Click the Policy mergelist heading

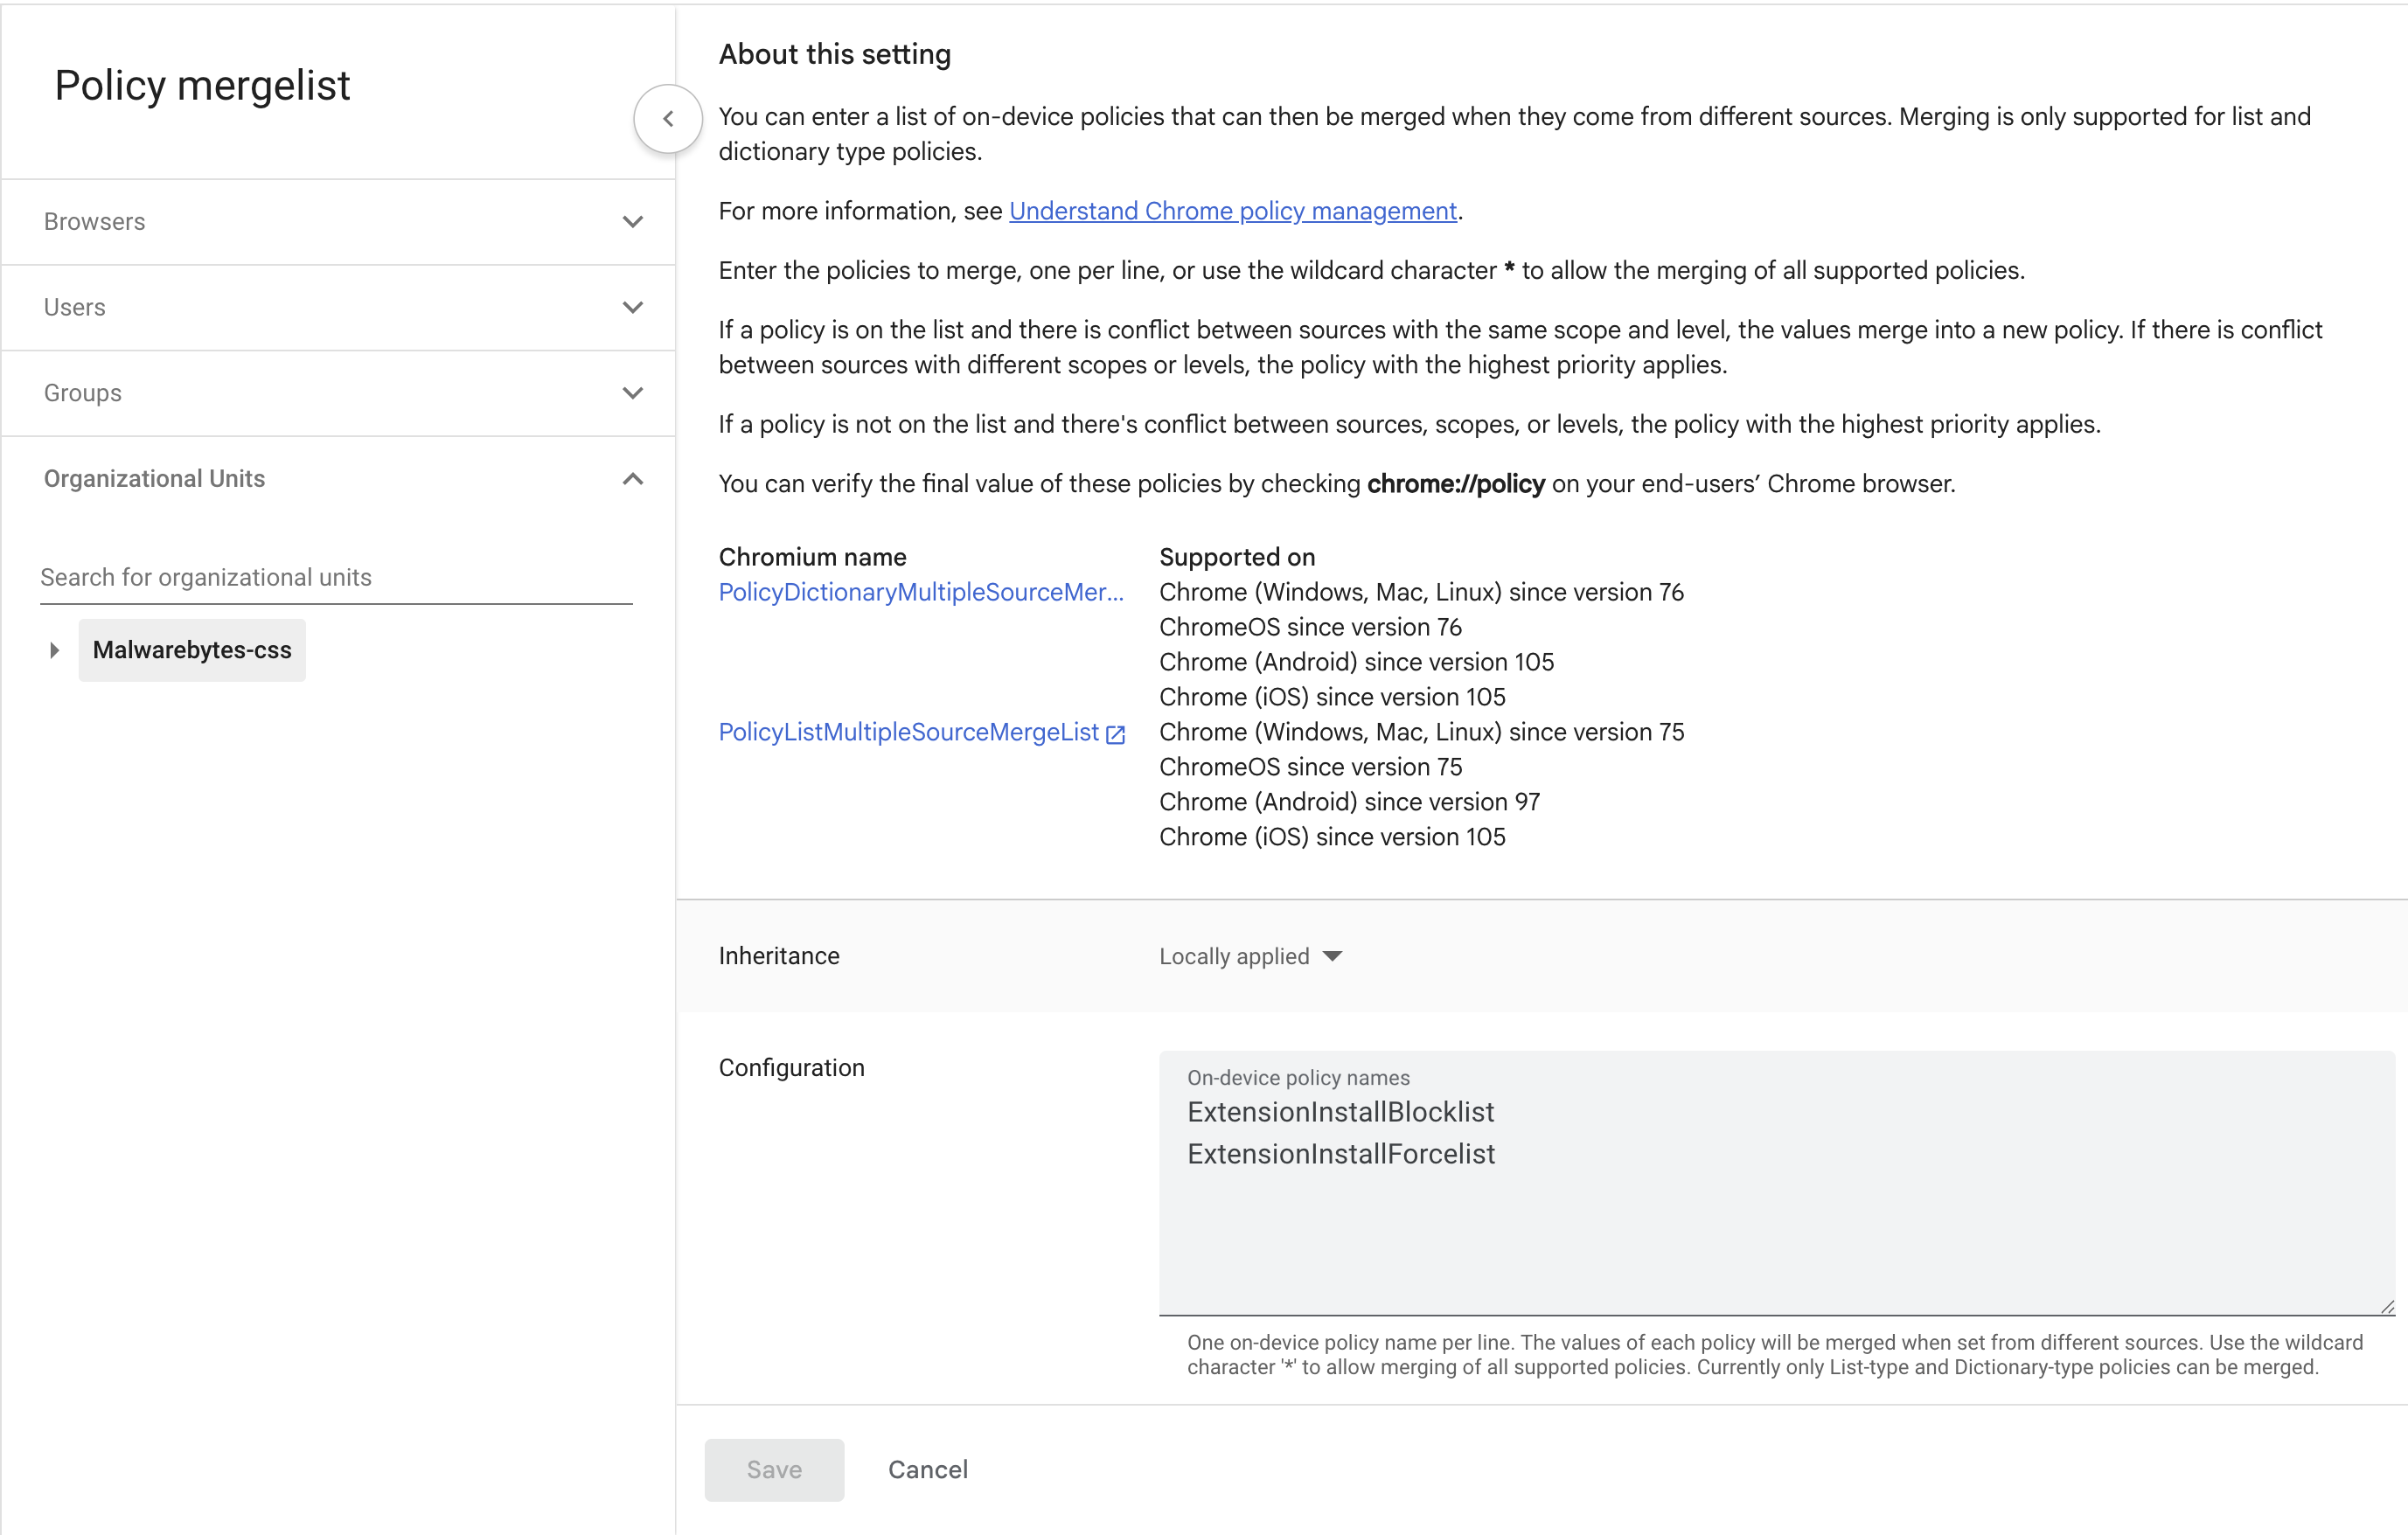(202, 86)
